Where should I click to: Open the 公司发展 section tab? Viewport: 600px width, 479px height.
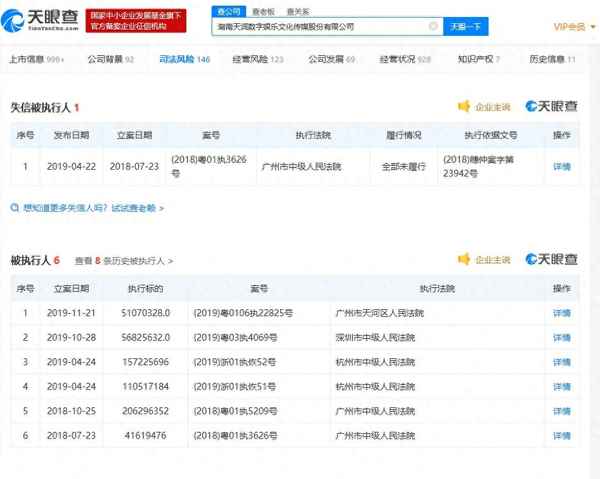coord(332,59)
